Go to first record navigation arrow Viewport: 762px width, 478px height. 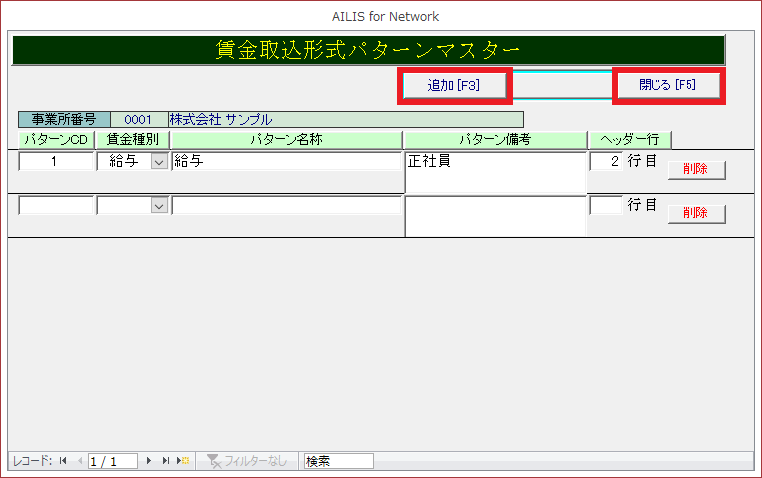point(63,461)
